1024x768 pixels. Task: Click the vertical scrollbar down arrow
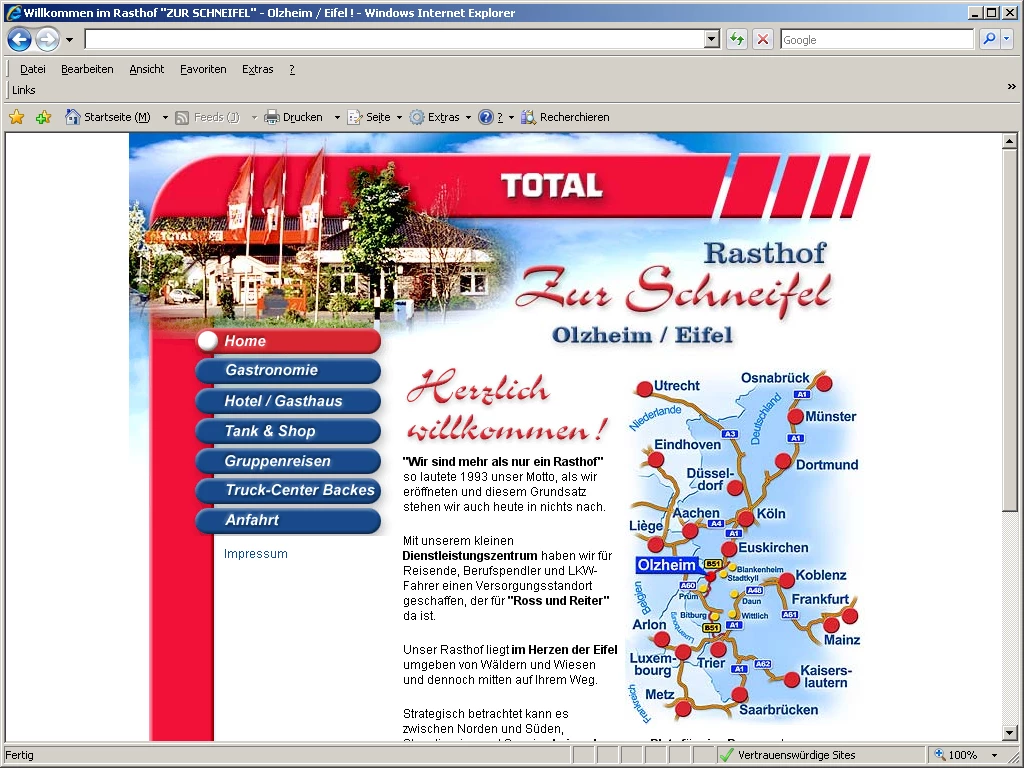(x=1010, y=733)
